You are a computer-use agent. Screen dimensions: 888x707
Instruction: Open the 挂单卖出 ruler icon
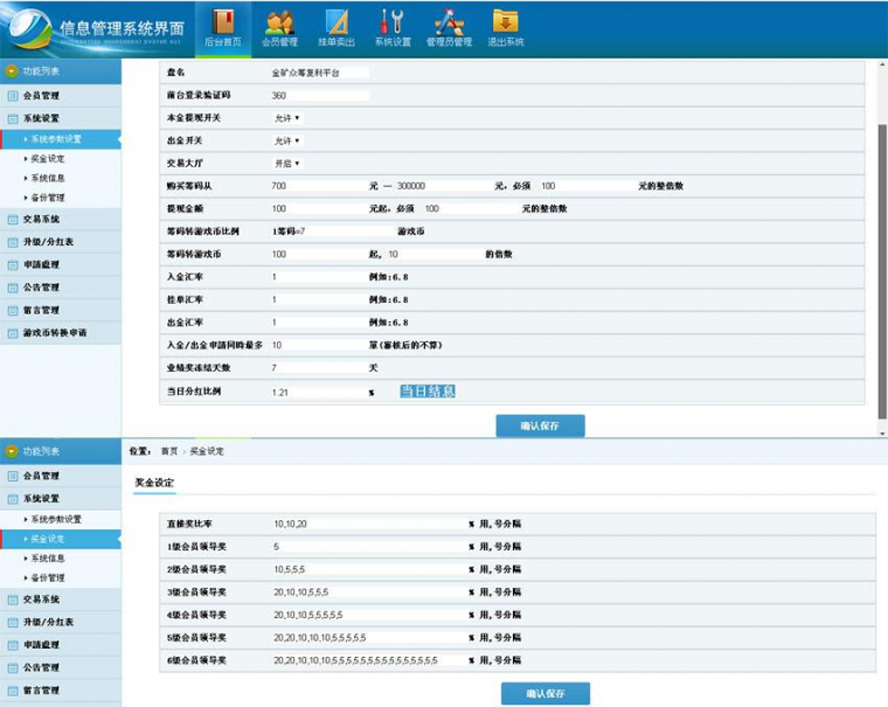tap(336, 23)
